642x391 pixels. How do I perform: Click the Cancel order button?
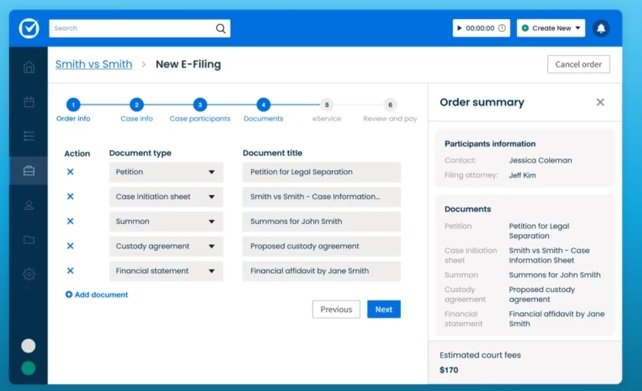579,64
